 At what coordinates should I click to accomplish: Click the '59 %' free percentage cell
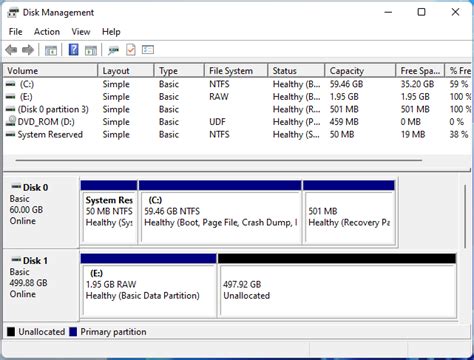[x=459, y=84]
